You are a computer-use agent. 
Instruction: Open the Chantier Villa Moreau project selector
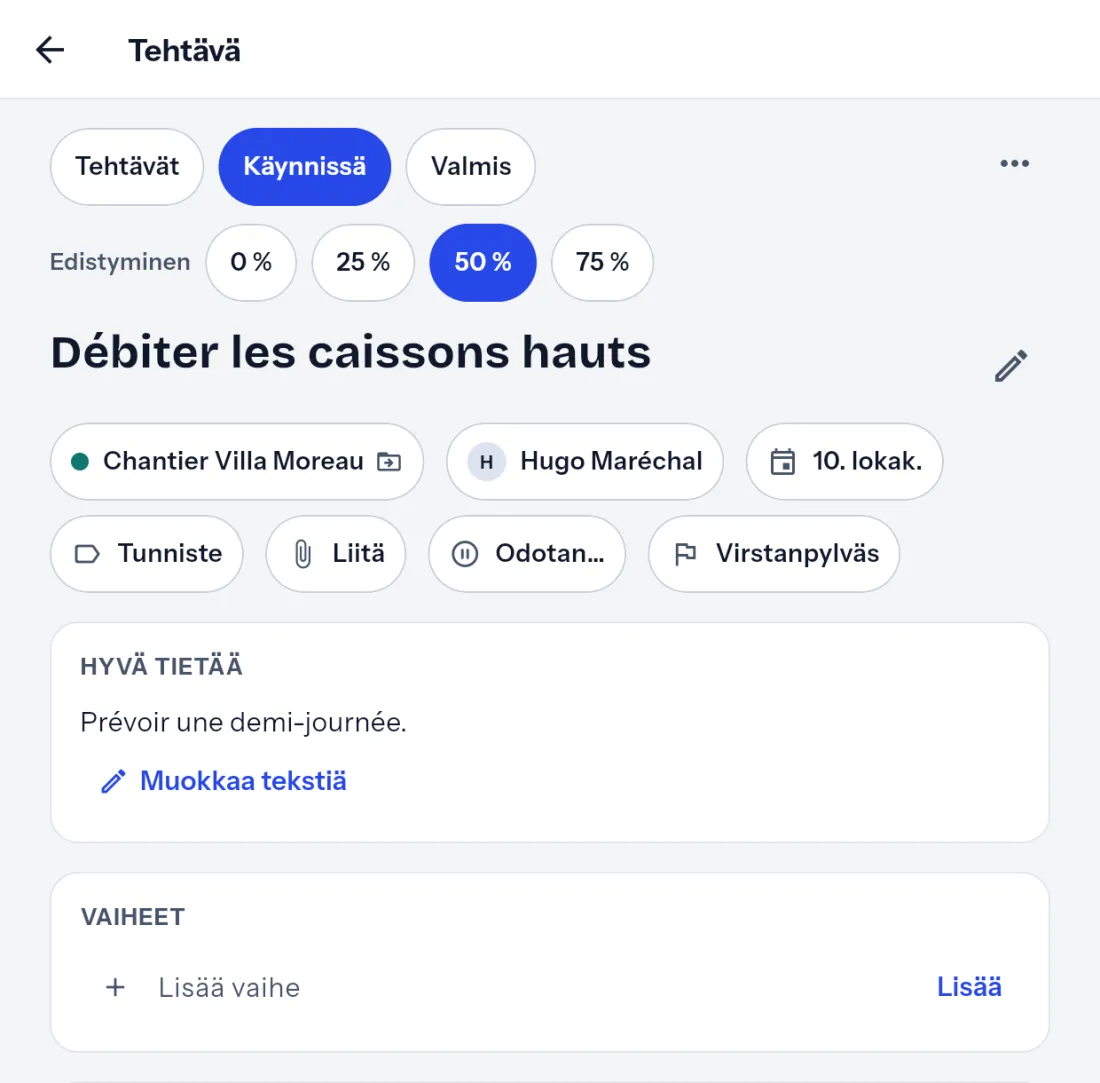(237, 462)
